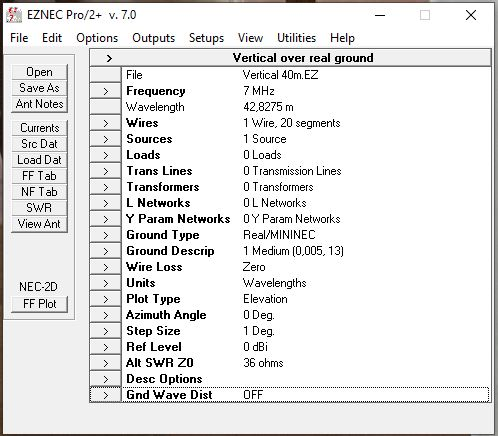The height and width of the screenshot is (436, 498).
Task: Click the FF Plot button
Action: [39, 304]
